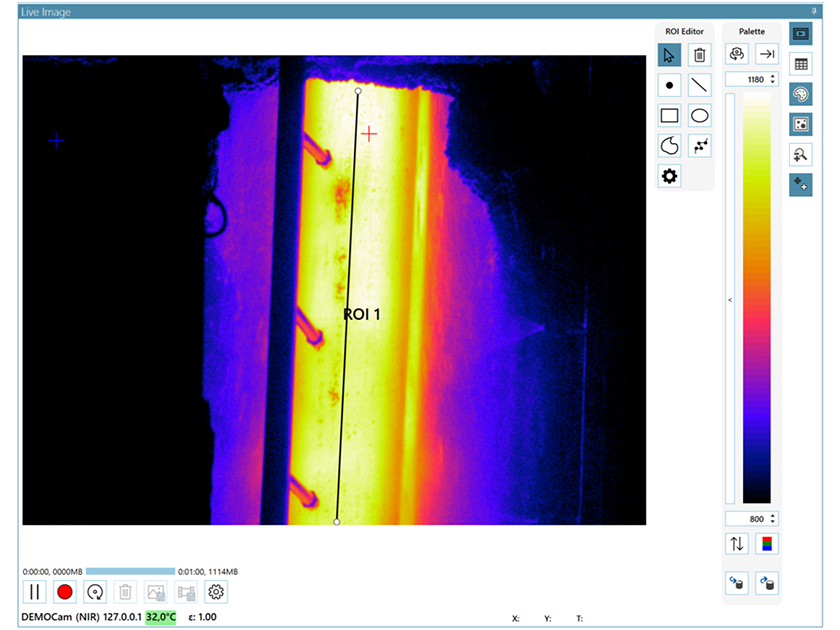
Task: Click the zoom magnifier sidebar icon
Action: pyautogui.click(x=801, y=155)
